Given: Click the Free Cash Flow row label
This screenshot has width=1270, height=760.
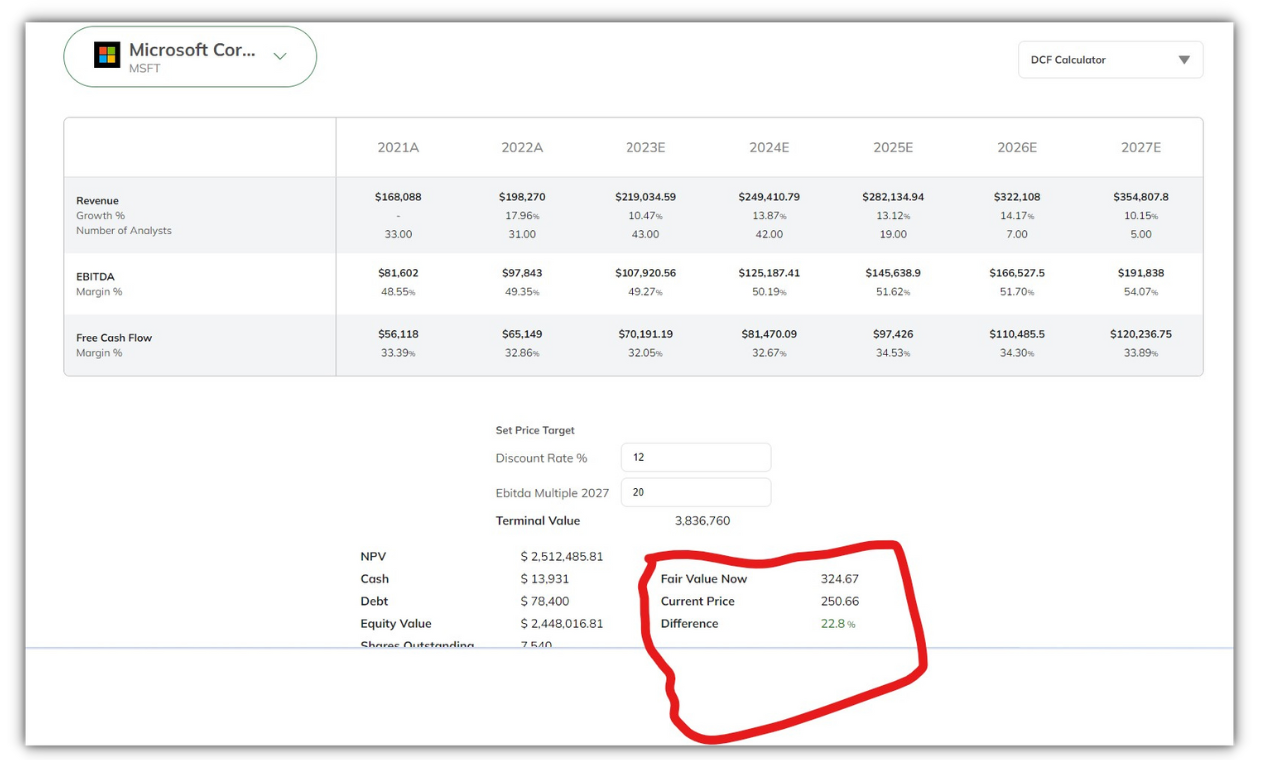Looking at the screenshot, I should (114, 338).
